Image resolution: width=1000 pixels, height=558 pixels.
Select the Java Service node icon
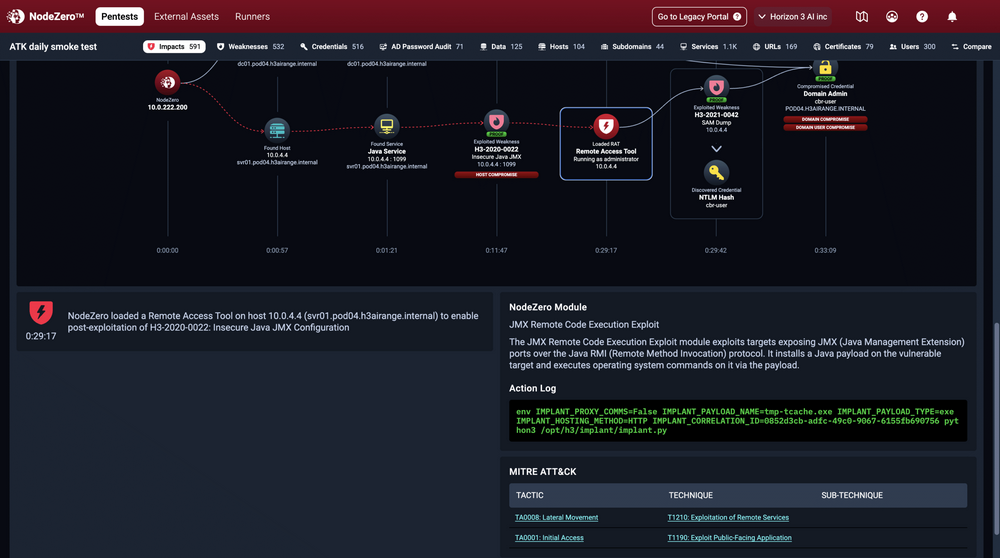[386, 125]
